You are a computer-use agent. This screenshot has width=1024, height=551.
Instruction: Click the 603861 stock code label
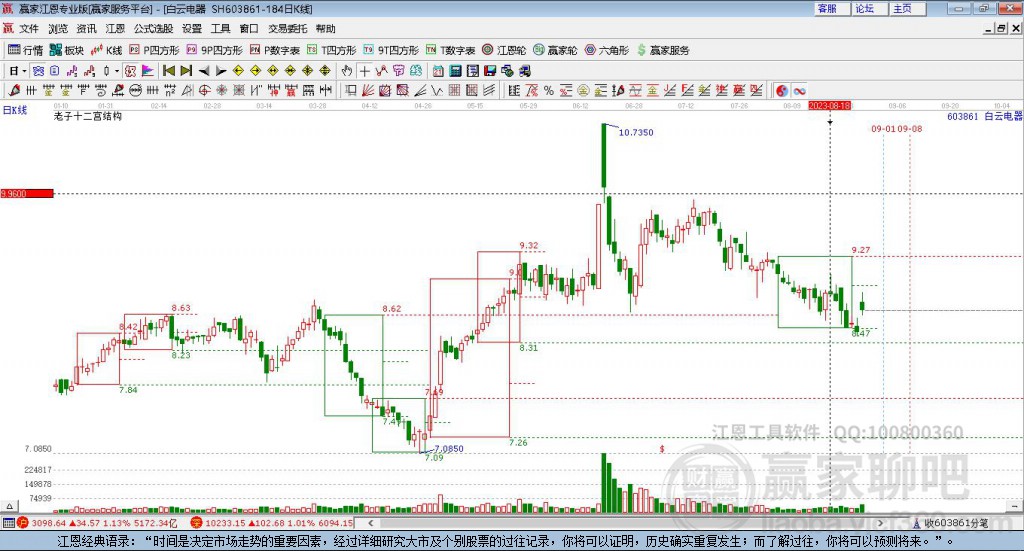(x=963, y=116)
